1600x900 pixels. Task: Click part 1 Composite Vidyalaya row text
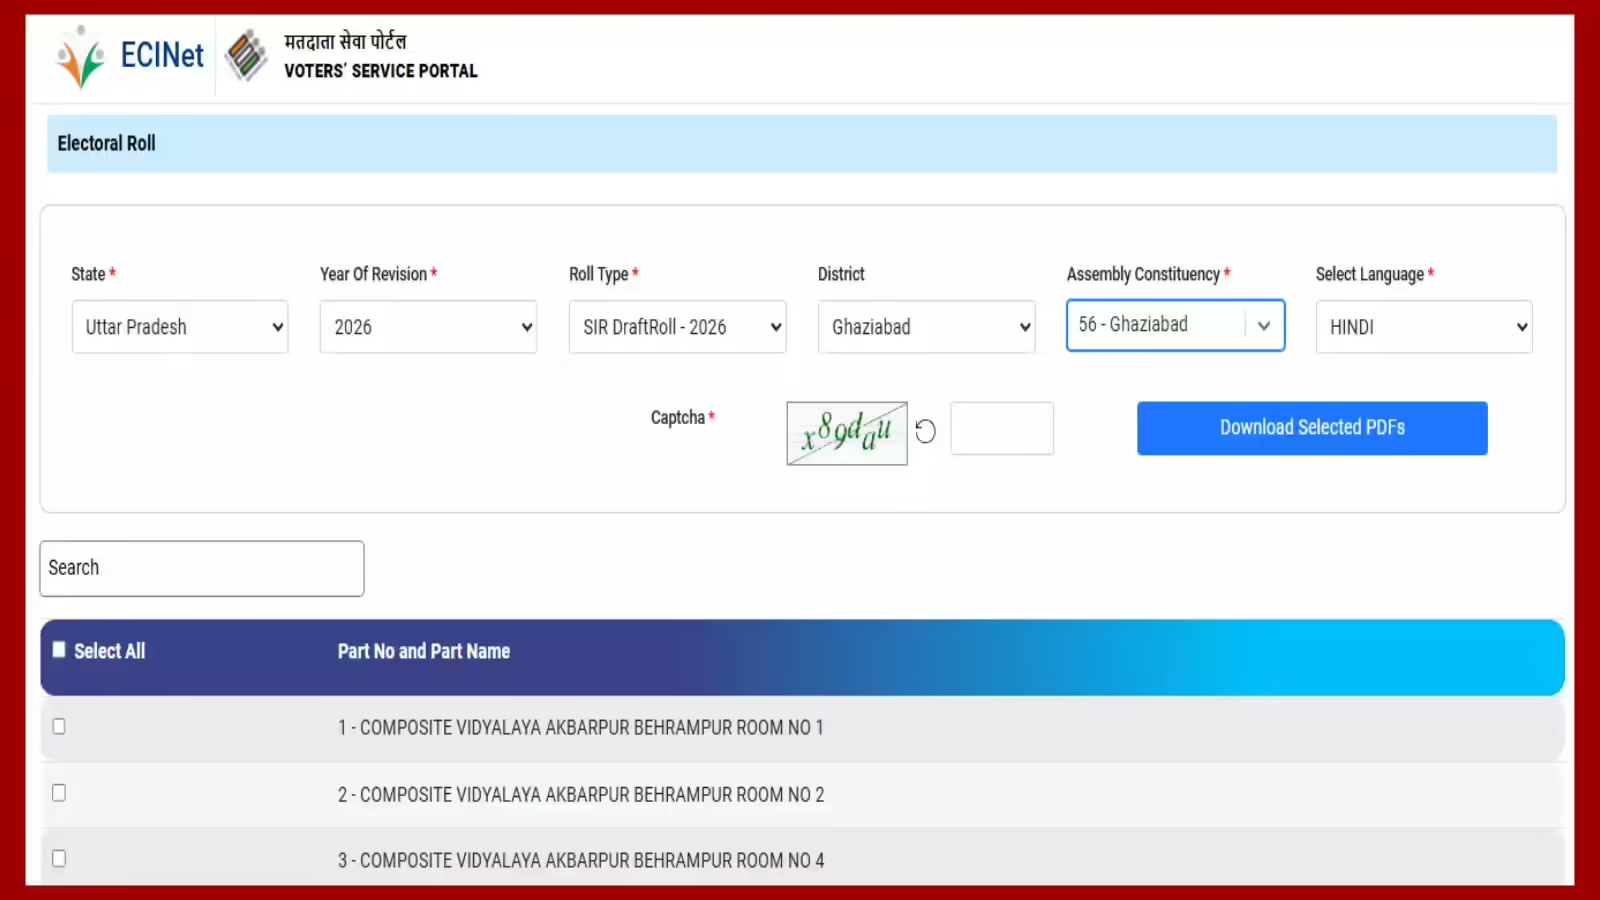(x=580, y=728)
